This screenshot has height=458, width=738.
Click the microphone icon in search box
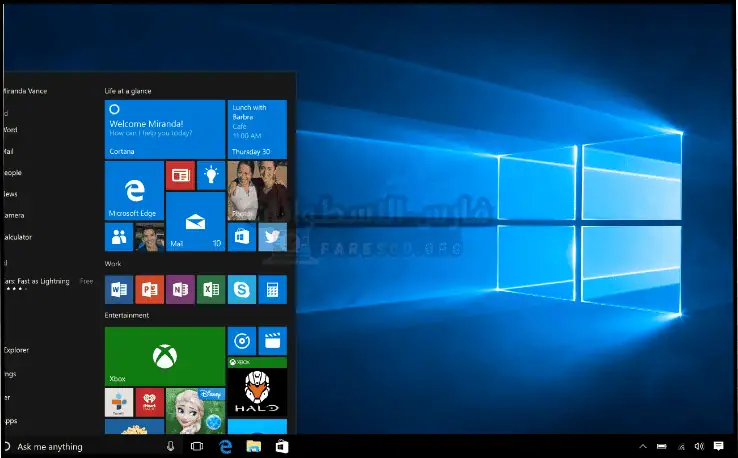coord(171,446)
